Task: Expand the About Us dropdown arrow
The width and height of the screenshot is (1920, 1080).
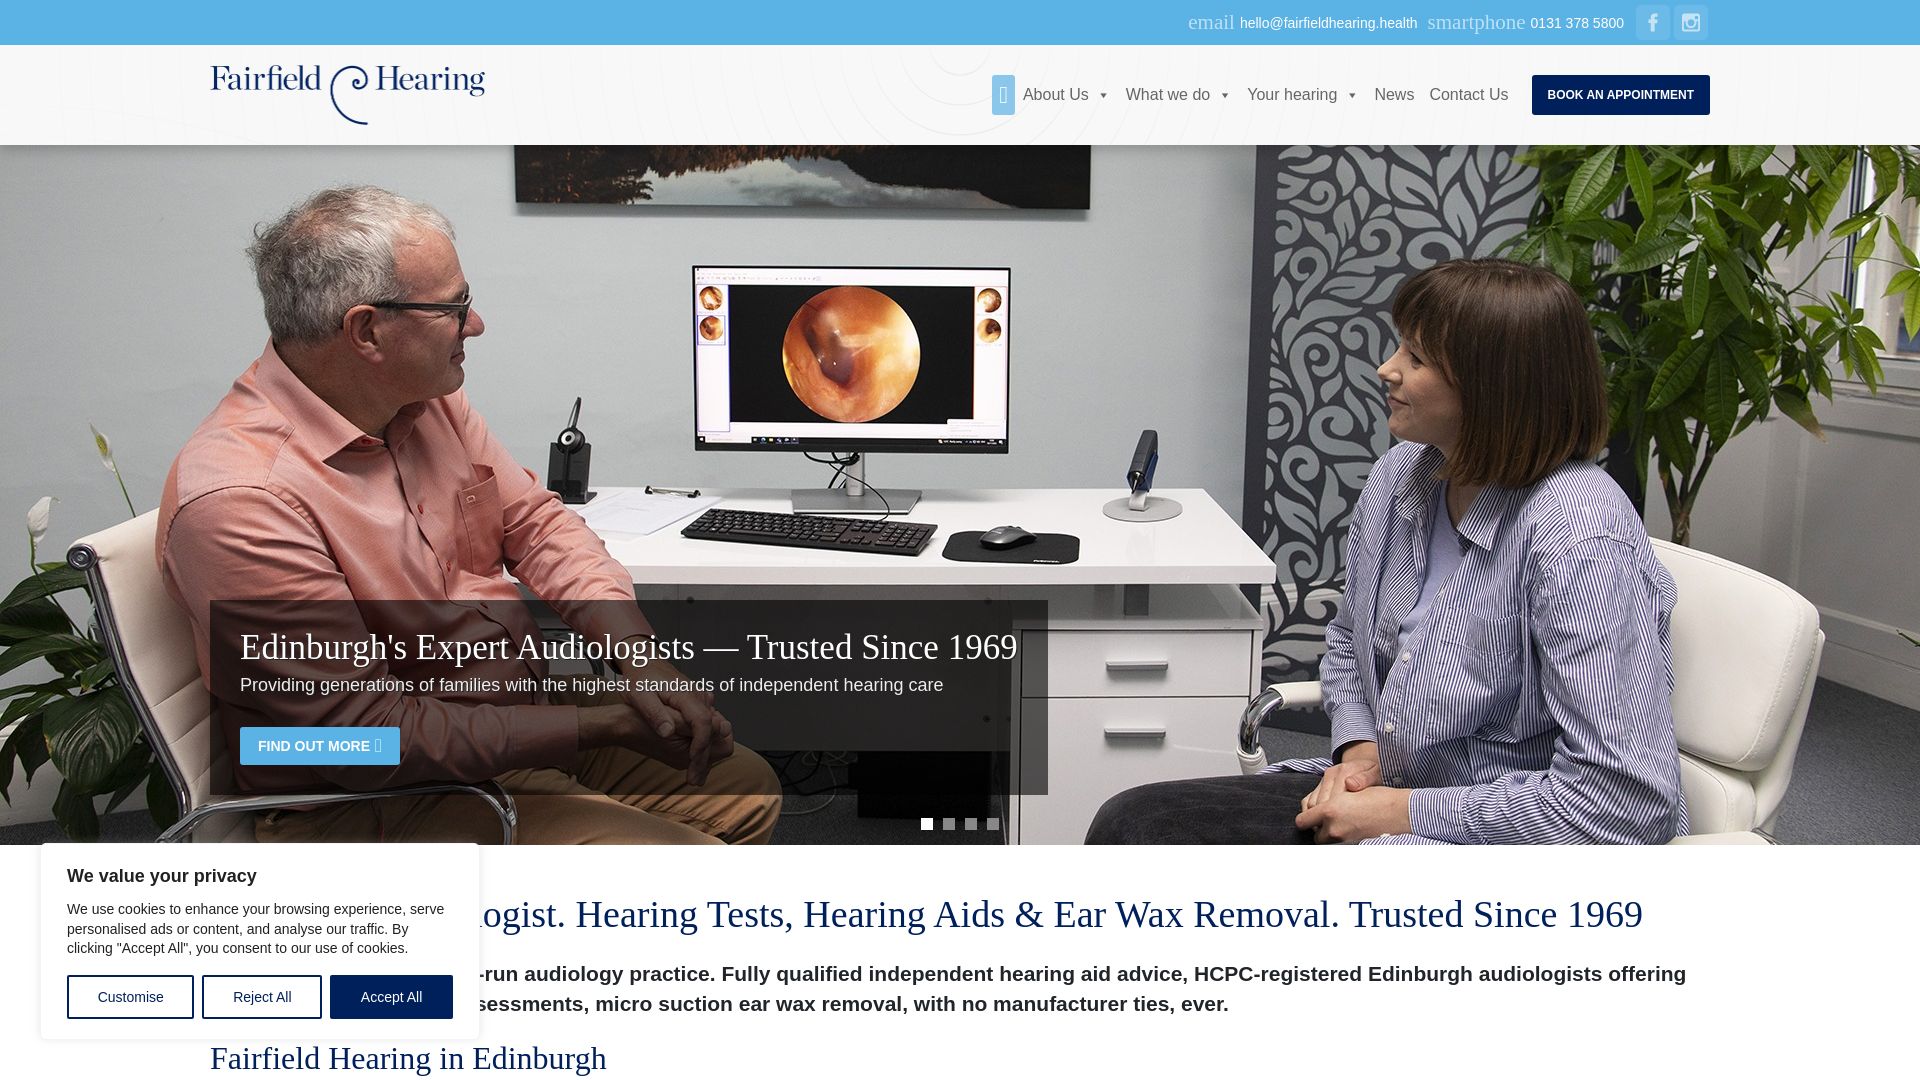Action: pyautogui.click(x=1103, y=96)
